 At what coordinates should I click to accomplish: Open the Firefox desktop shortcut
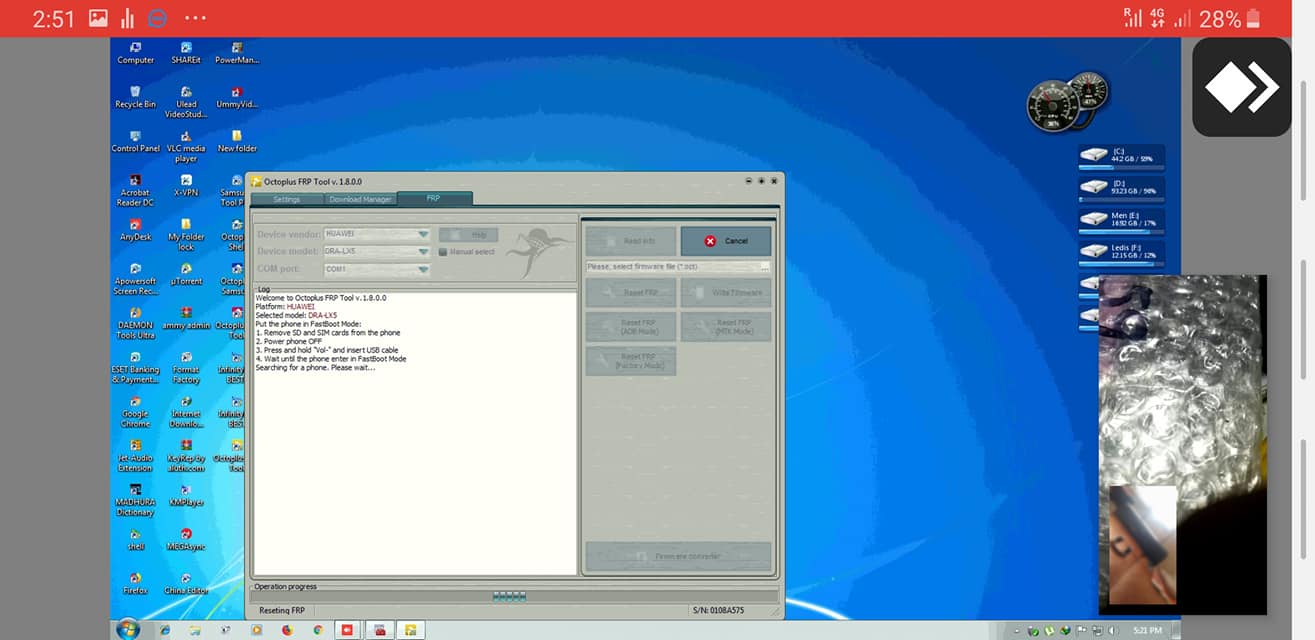(x=135, y=582)
